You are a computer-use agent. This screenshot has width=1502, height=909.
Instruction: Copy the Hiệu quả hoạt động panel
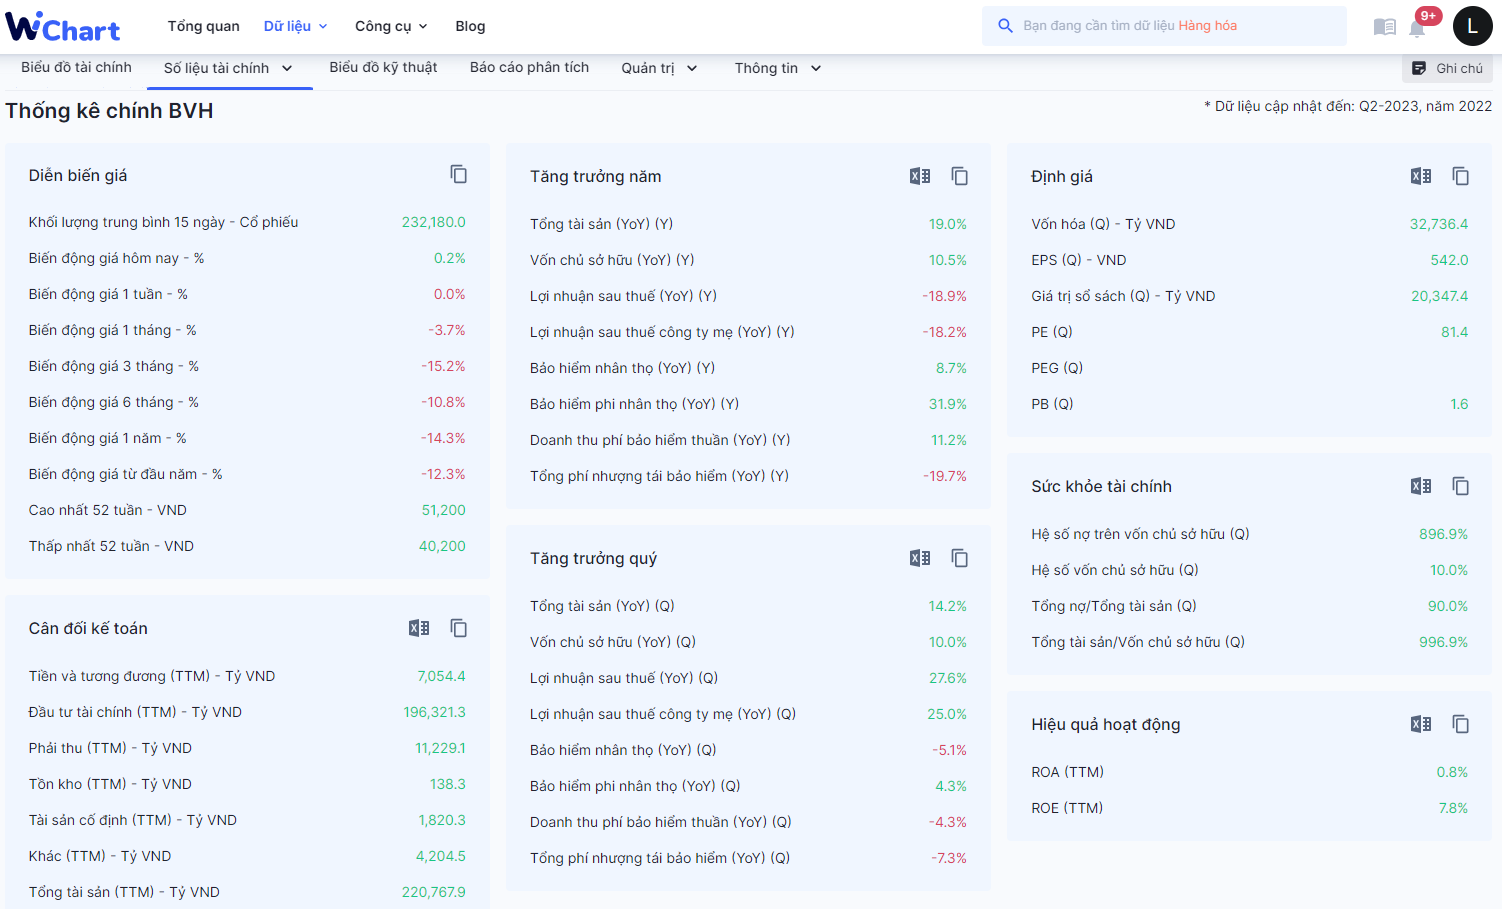pyautogui.click(x=1461, y=724)
